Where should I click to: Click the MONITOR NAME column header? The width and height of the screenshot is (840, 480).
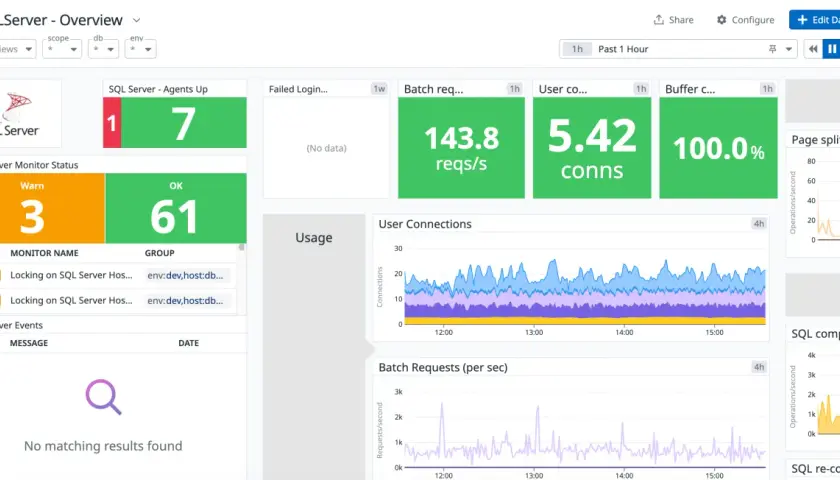point(44,253)
